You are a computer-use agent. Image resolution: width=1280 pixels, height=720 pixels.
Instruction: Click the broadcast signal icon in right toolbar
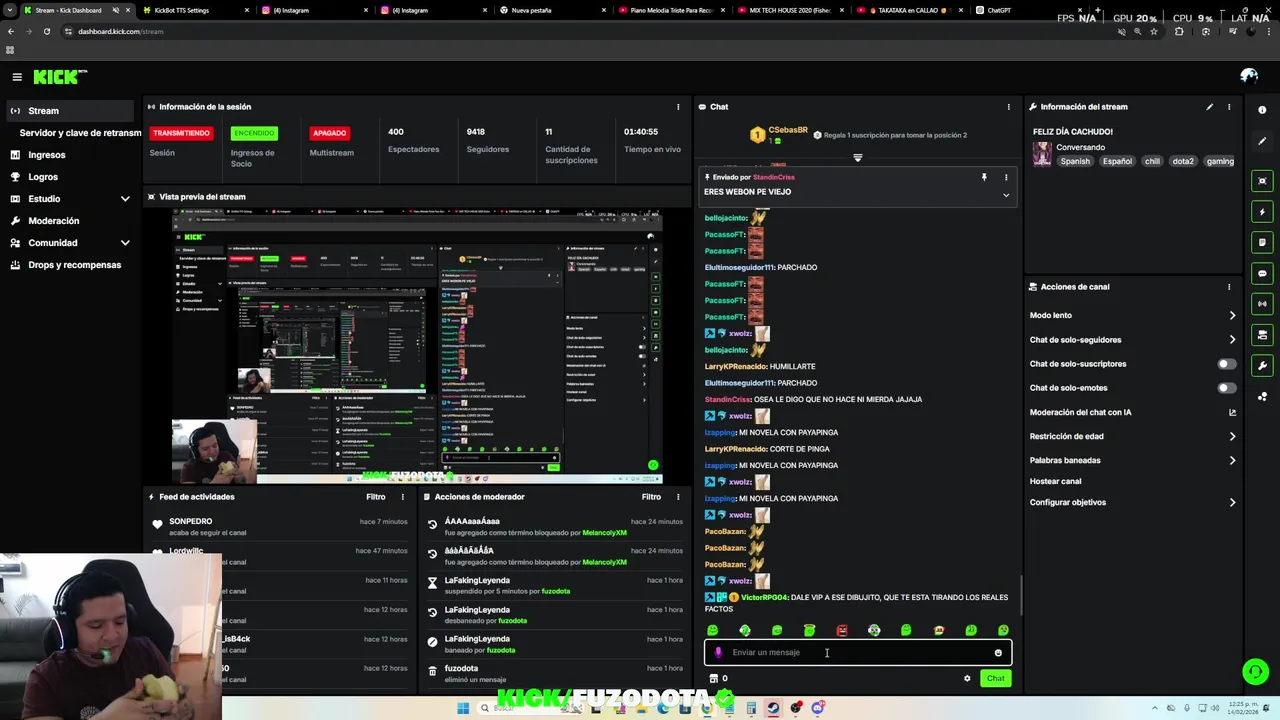(x=1262, y=304)
